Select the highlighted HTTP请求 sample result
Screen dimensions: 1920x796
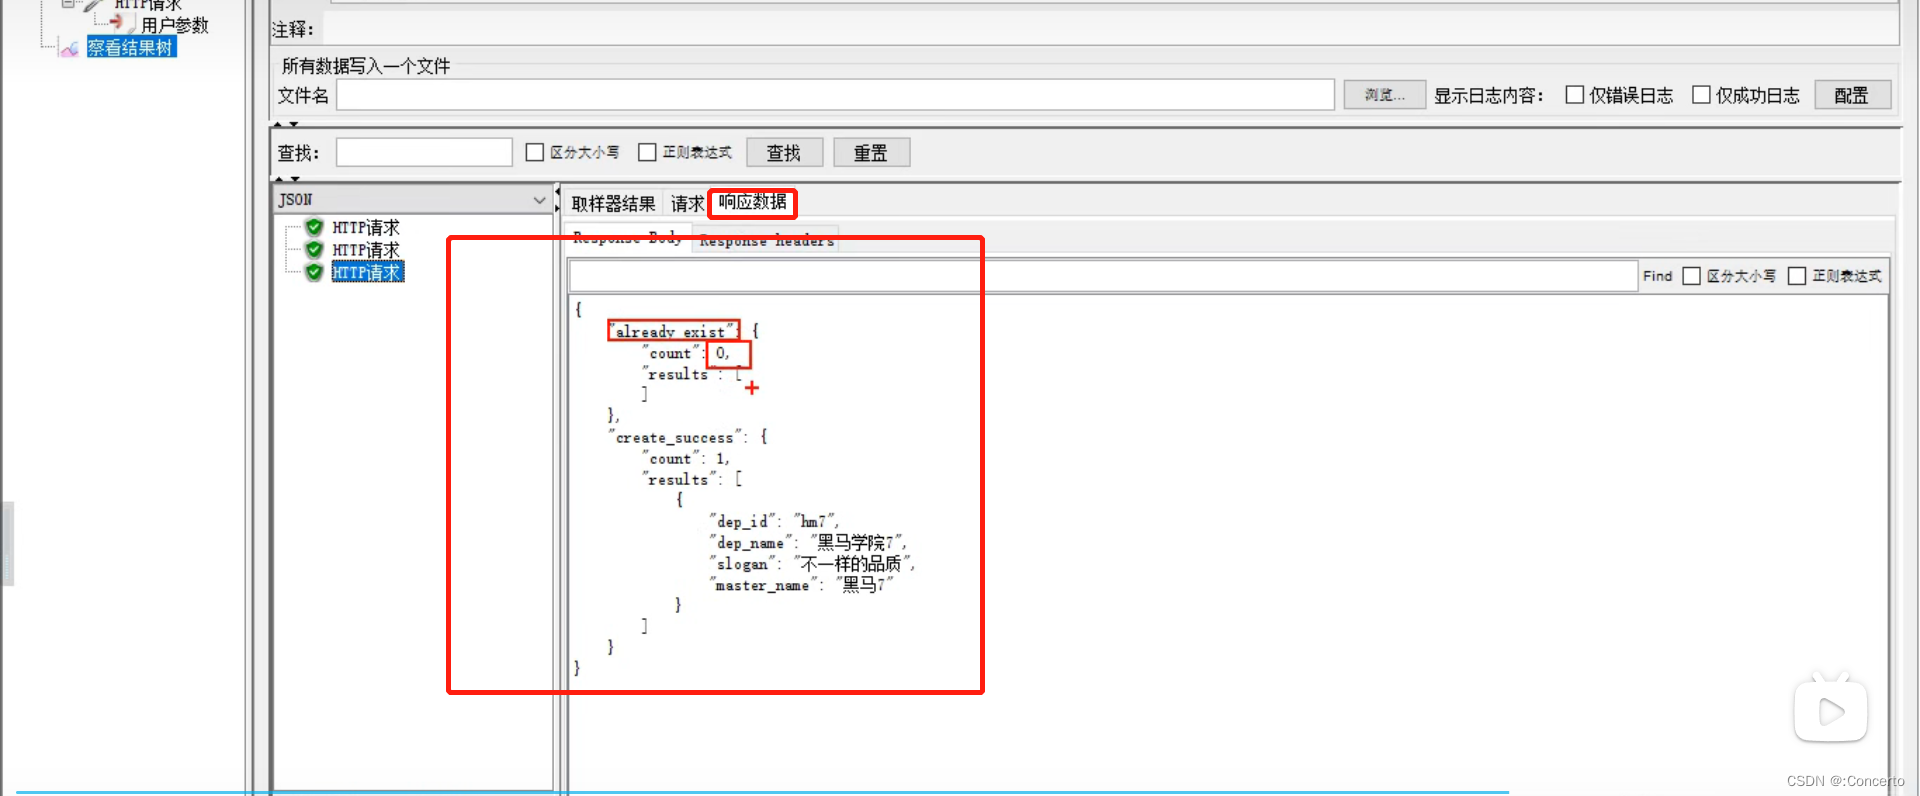pyautogui.click(x=367, y=272)
